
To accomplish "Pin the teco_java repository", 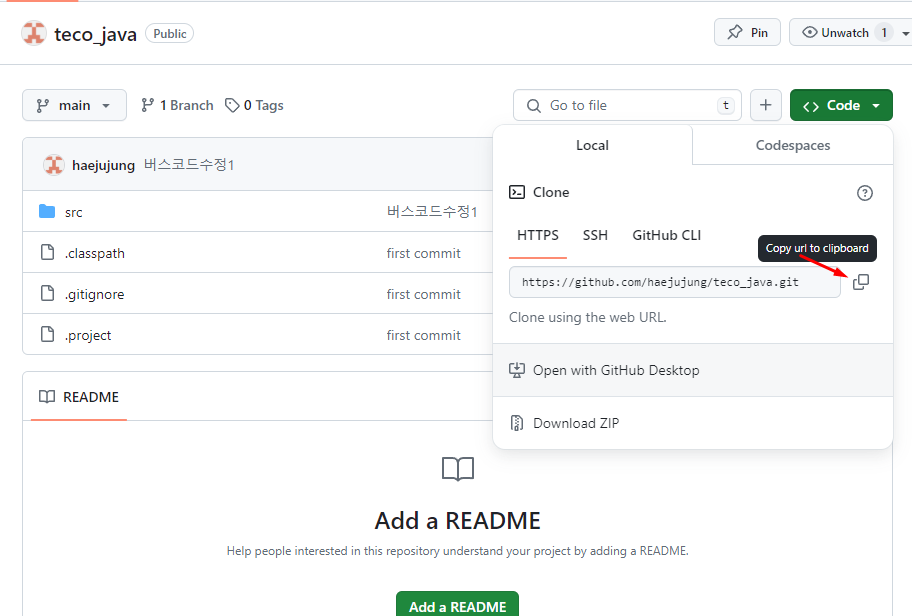I will click(x=747, y=33).
